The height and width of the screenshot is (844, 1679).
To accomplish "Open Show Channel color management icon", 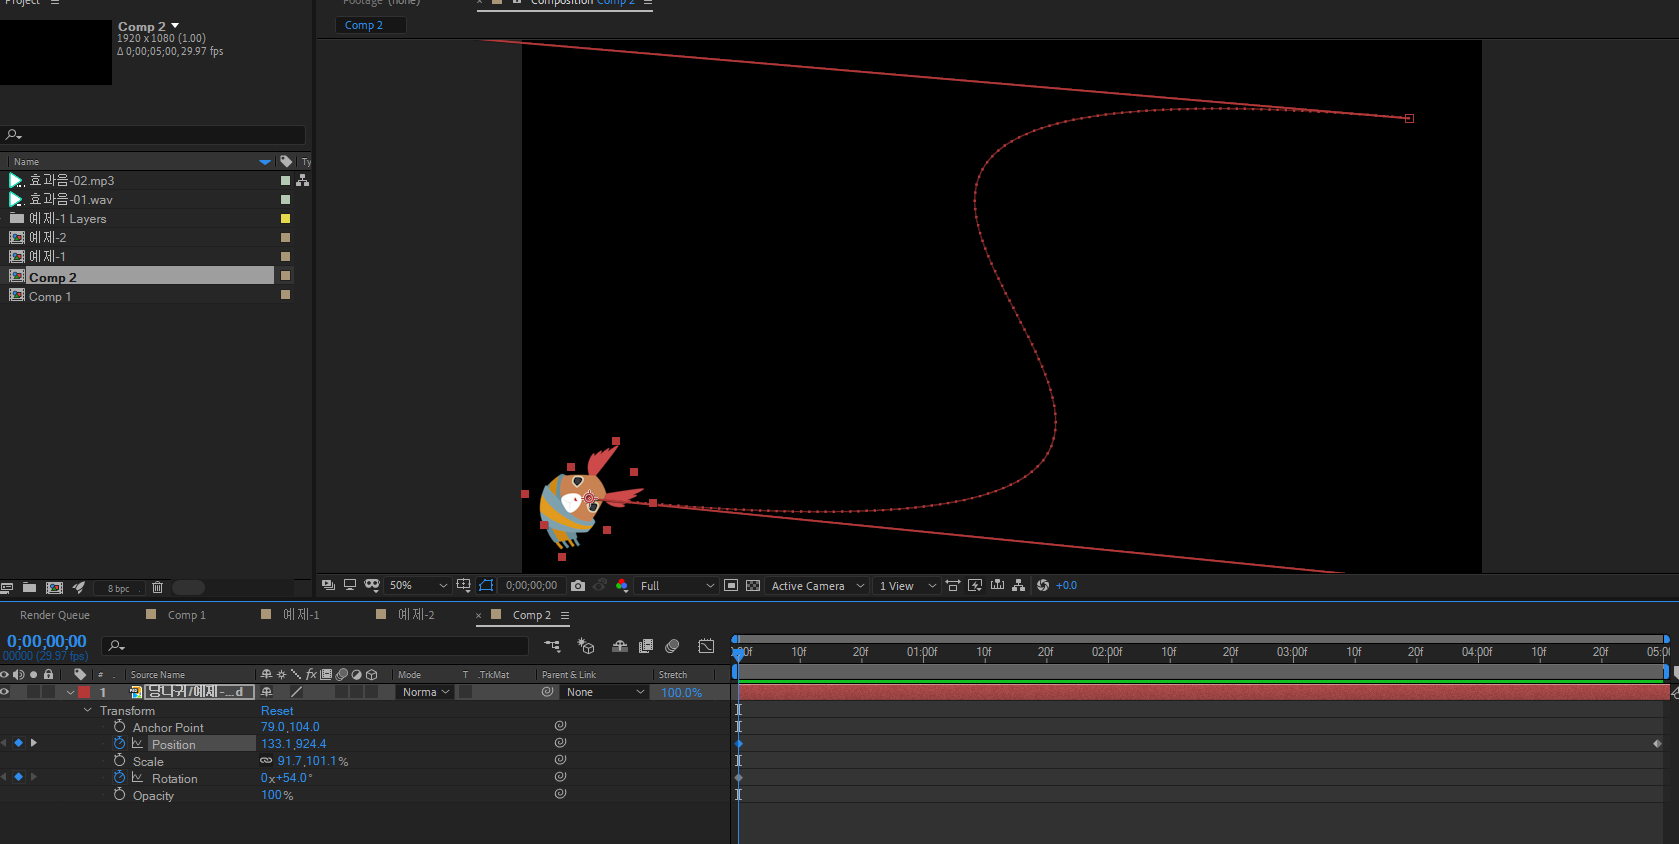I will click(622, 585).
